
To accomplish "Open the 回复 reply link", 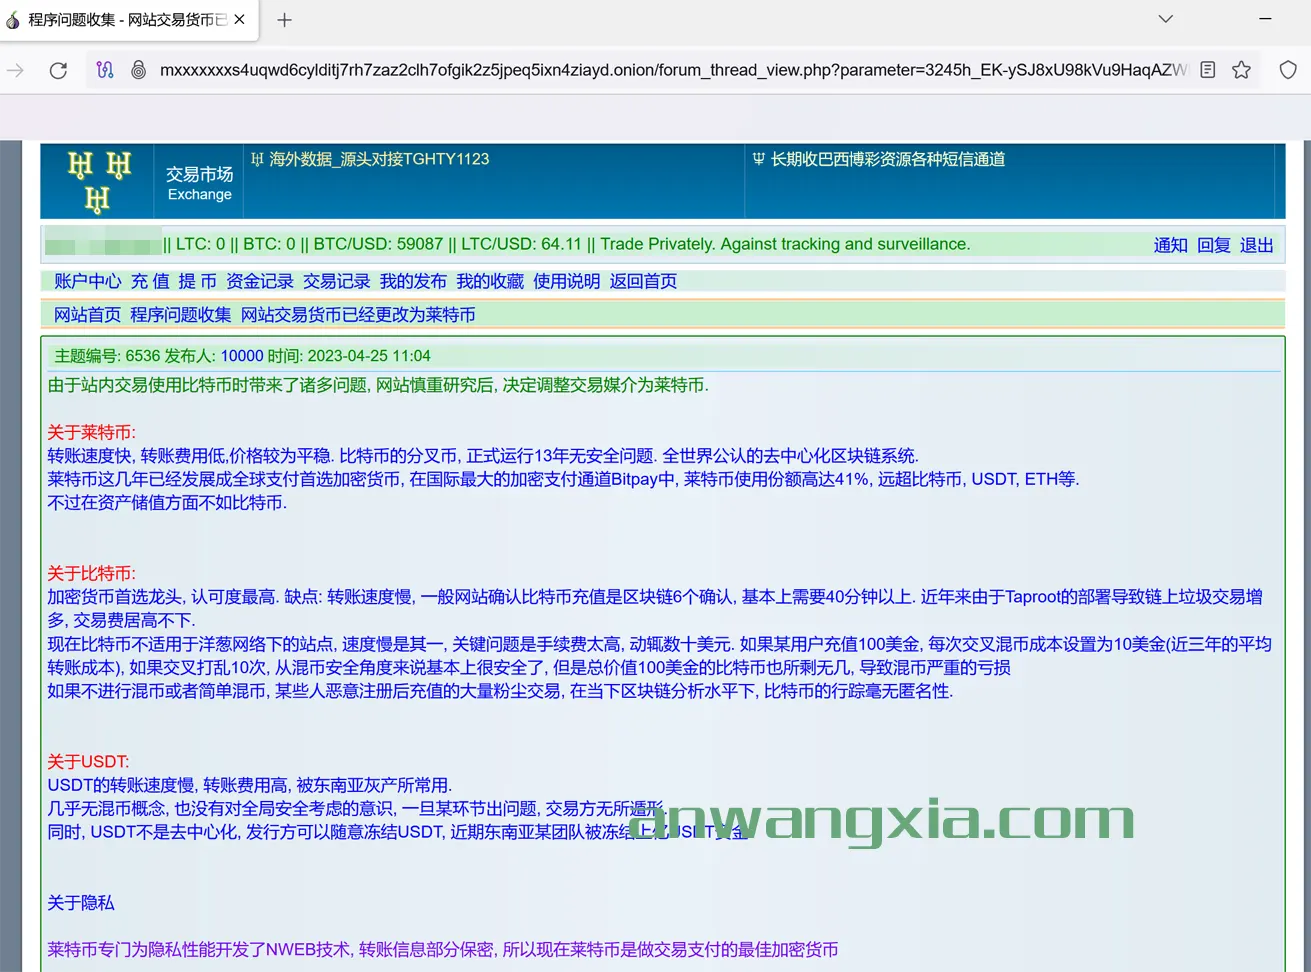I will coord(1213,245).
